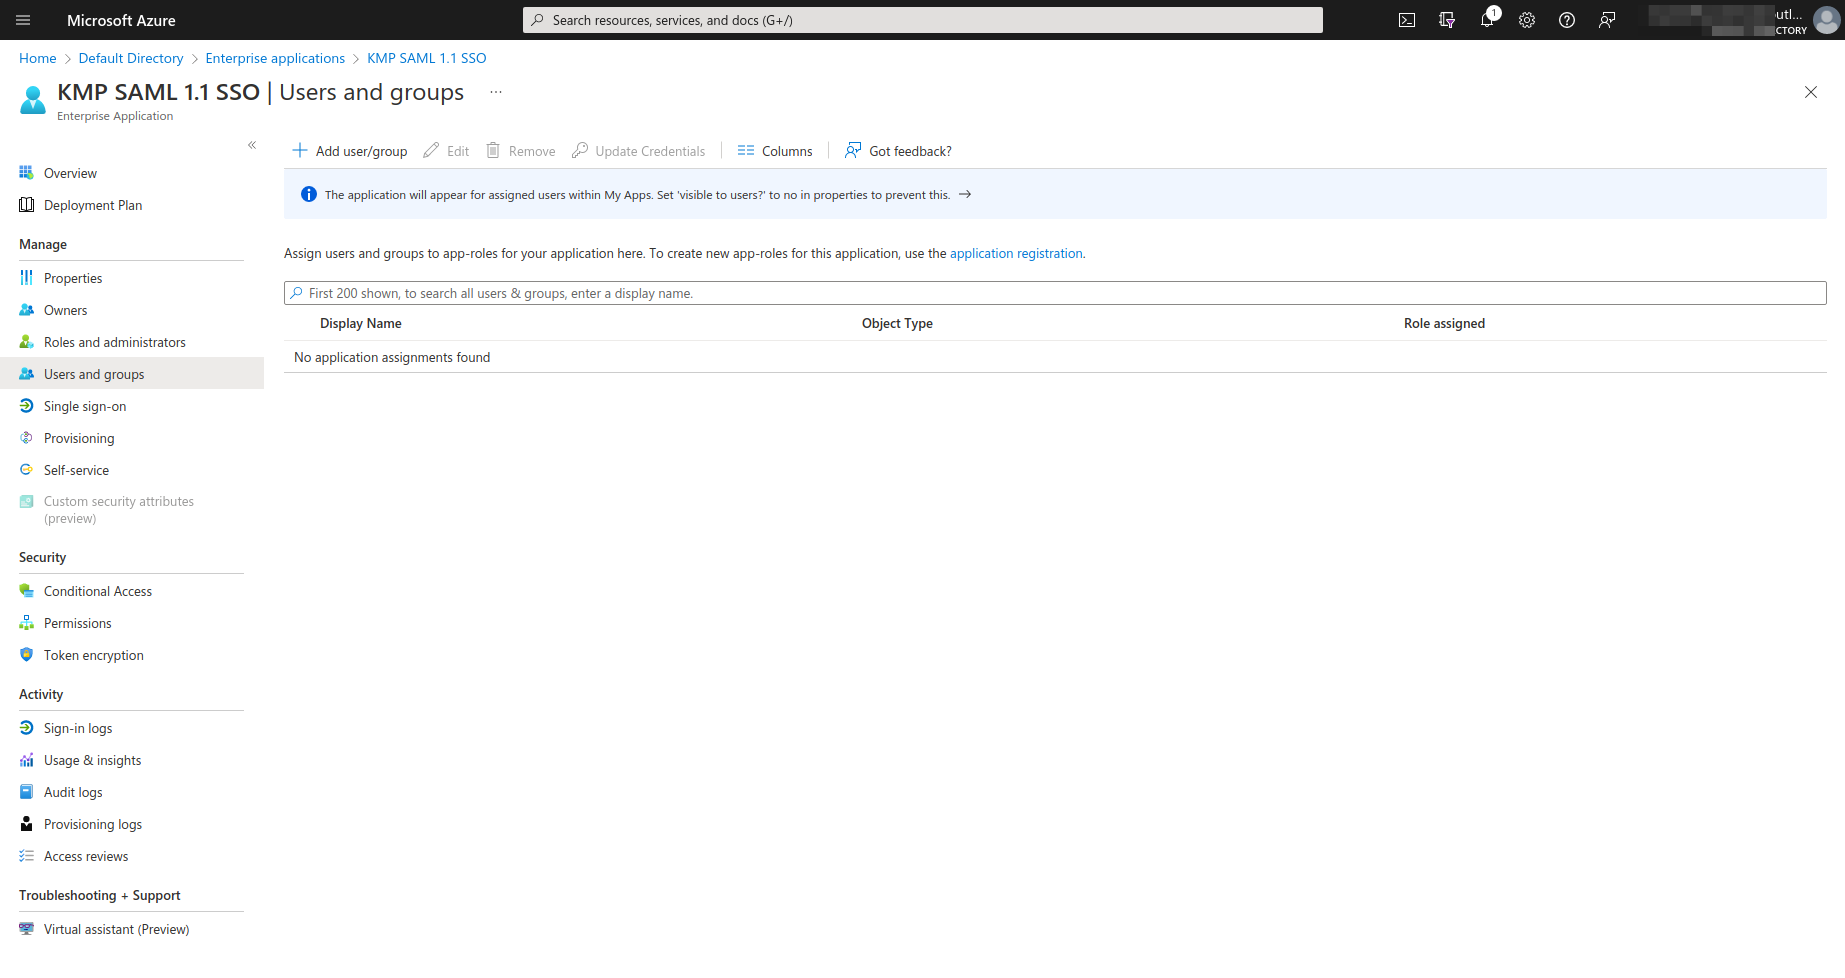
Task: Click Microsoft Azure portal title
Action: (121, 20)
